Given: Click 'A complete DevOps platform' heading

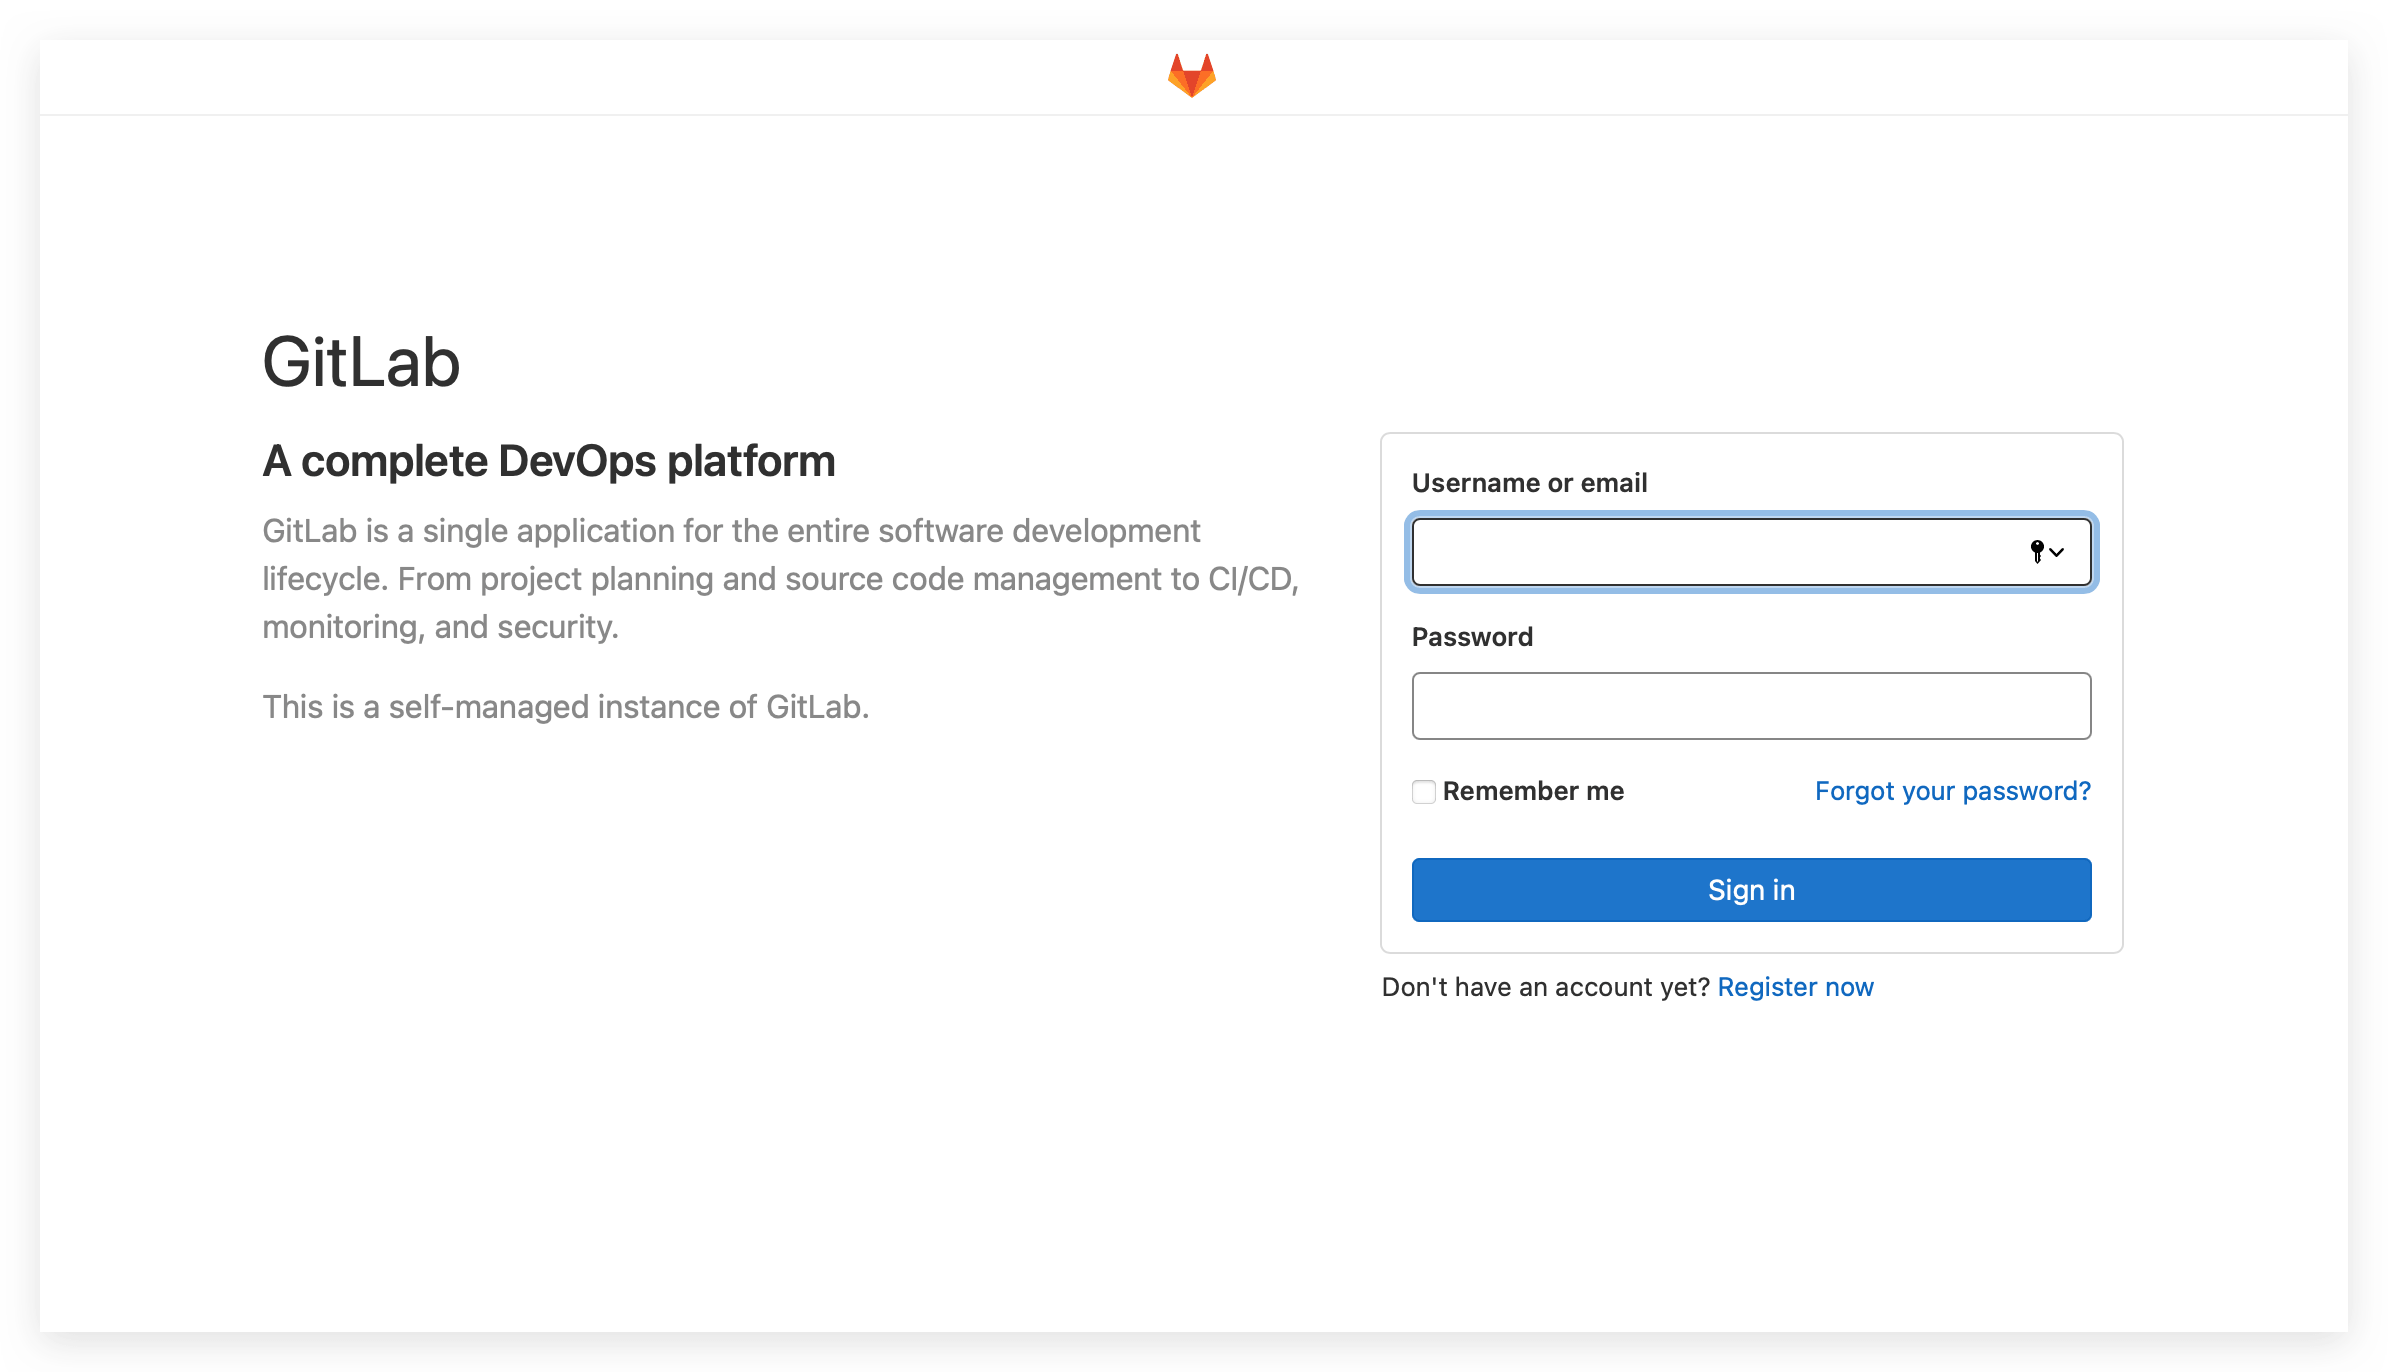Looking at the screenshot, I should pos(549,461).
